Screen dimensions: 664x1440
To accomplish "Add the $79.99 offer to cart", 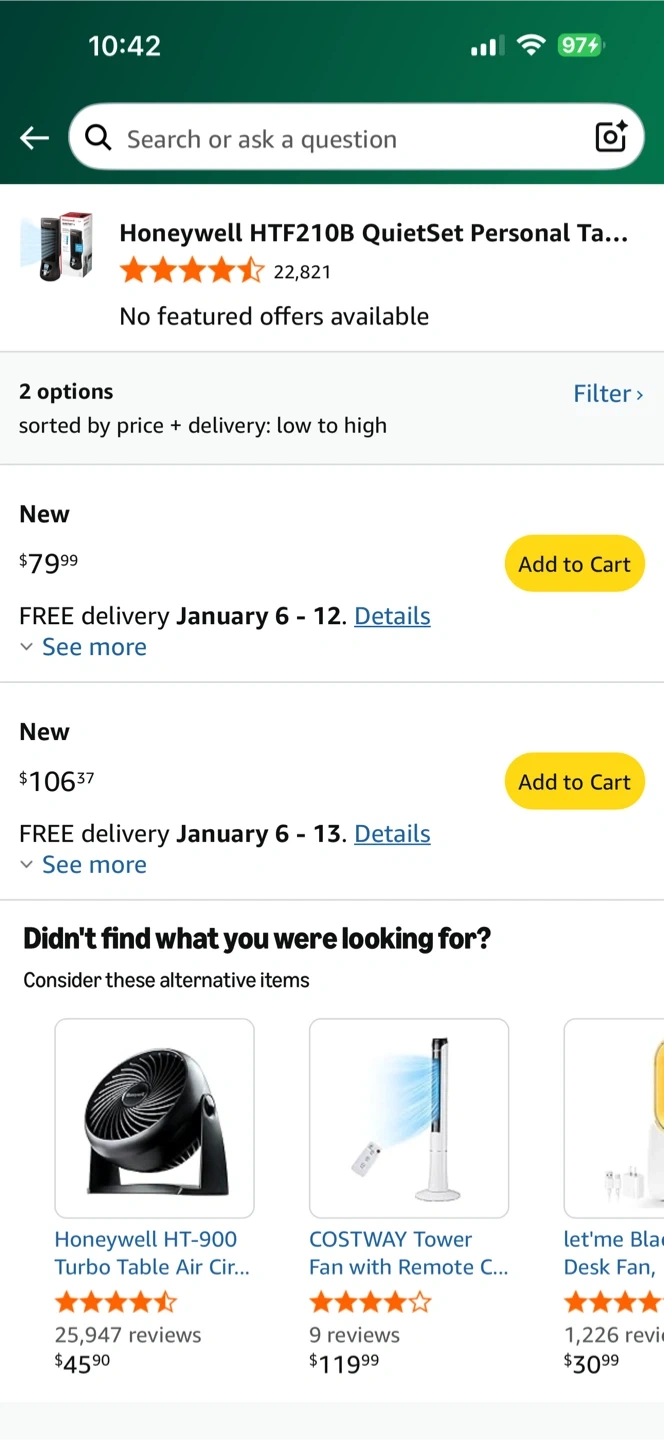I will pos(574,564).
